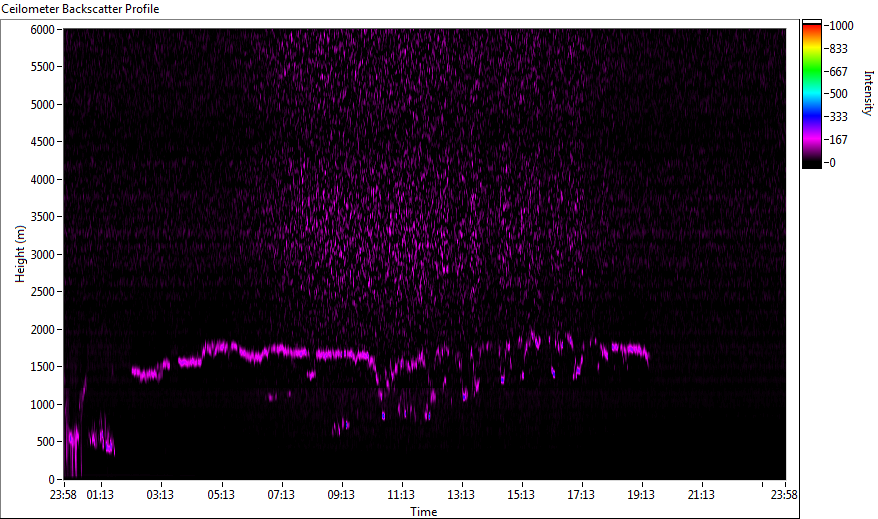878x519 pixels.
Task: Select the height tick label reading 500
Action: pos(46,442)
